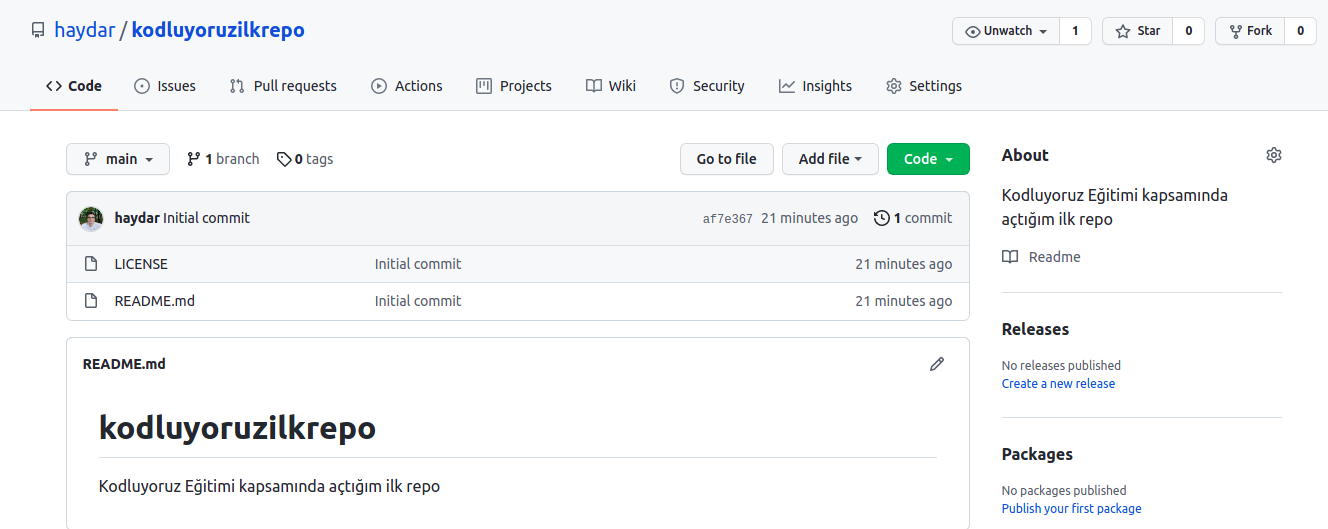The image size is (1328, 529).
Task: Open Initial commit message in README.md row
Action: click(418, 301)
